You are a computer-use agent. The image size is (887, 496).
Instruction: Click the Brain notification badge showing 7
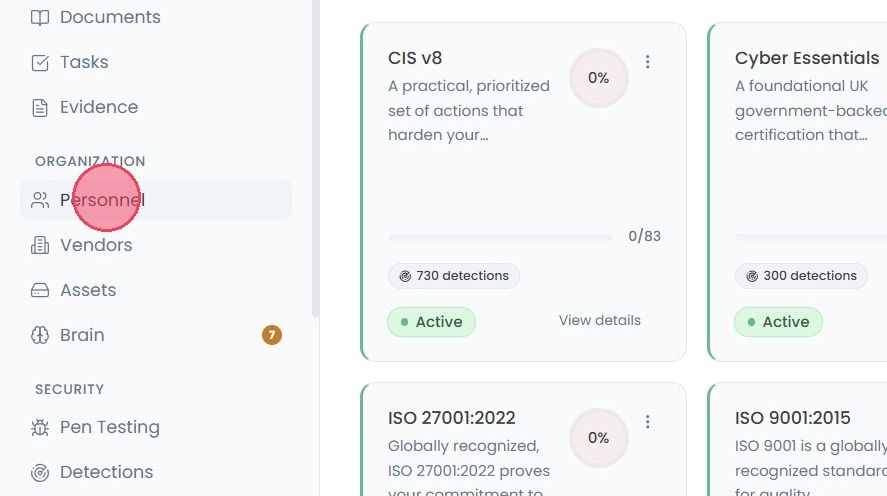click(x=272, y=335)
